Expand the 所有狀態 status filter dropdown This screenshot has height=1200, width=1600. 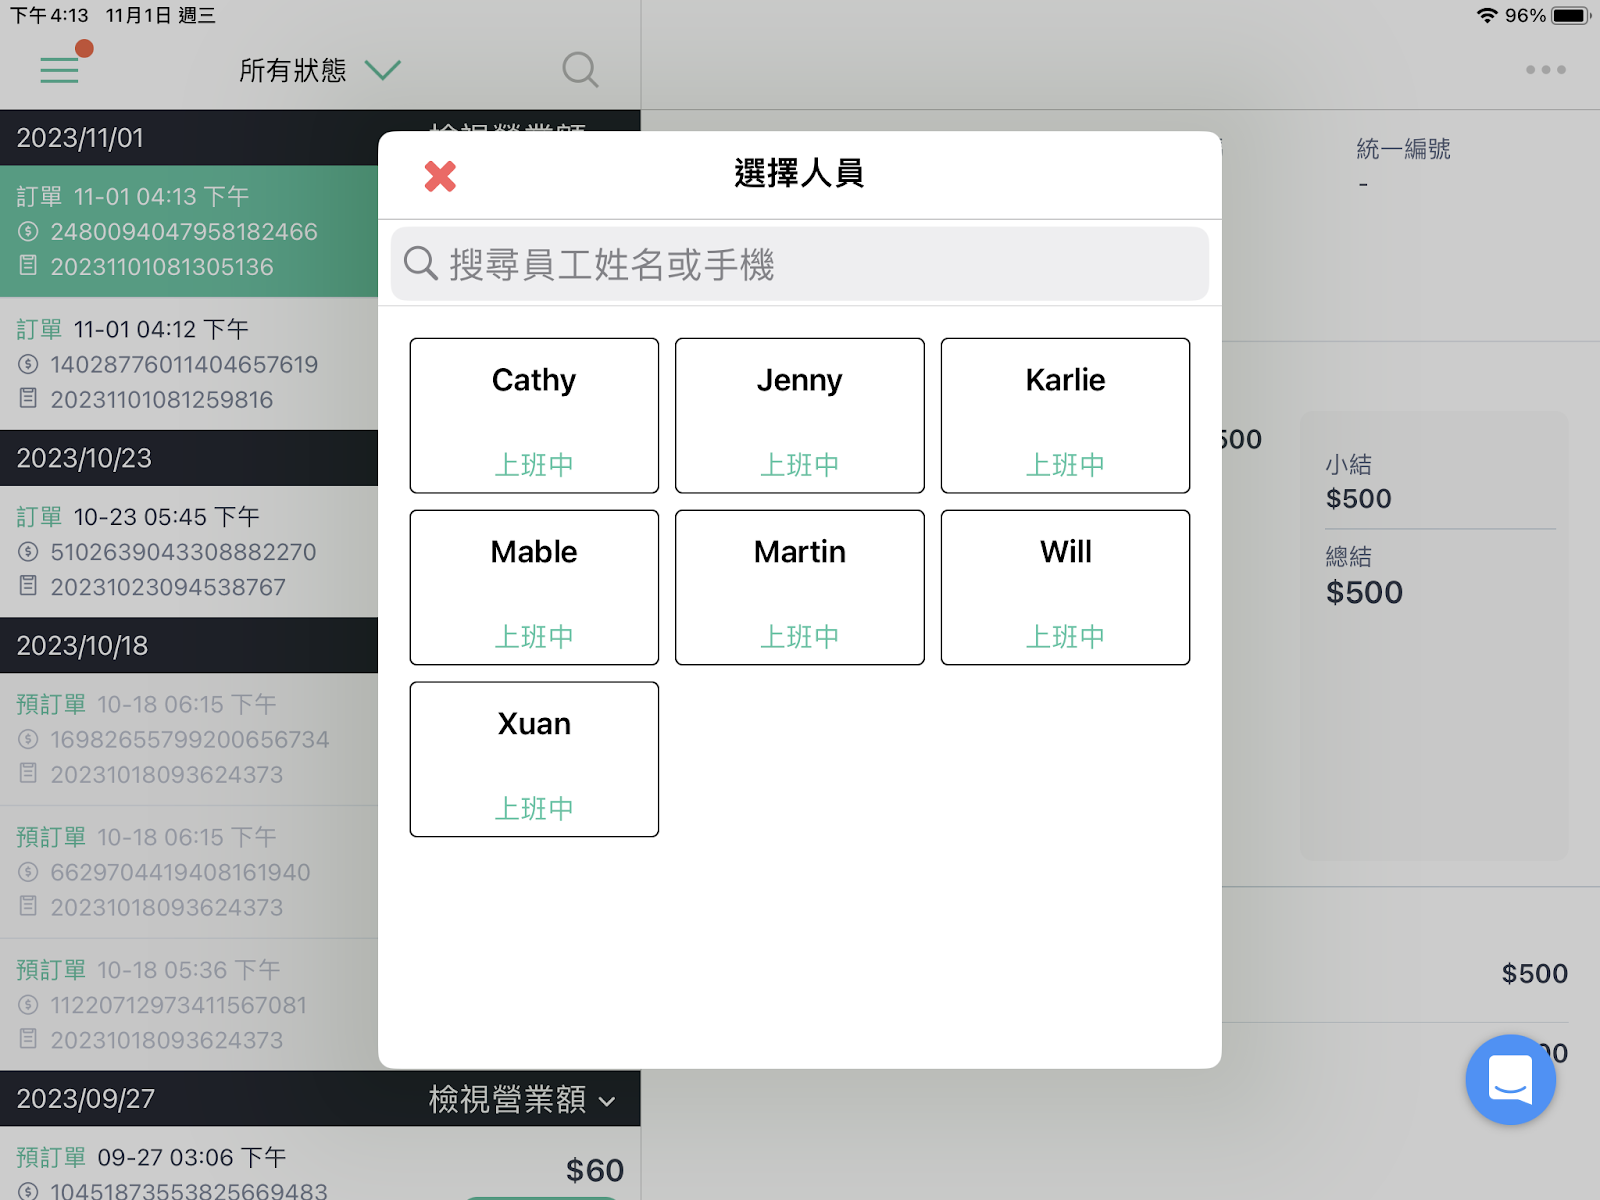[320, 70]
